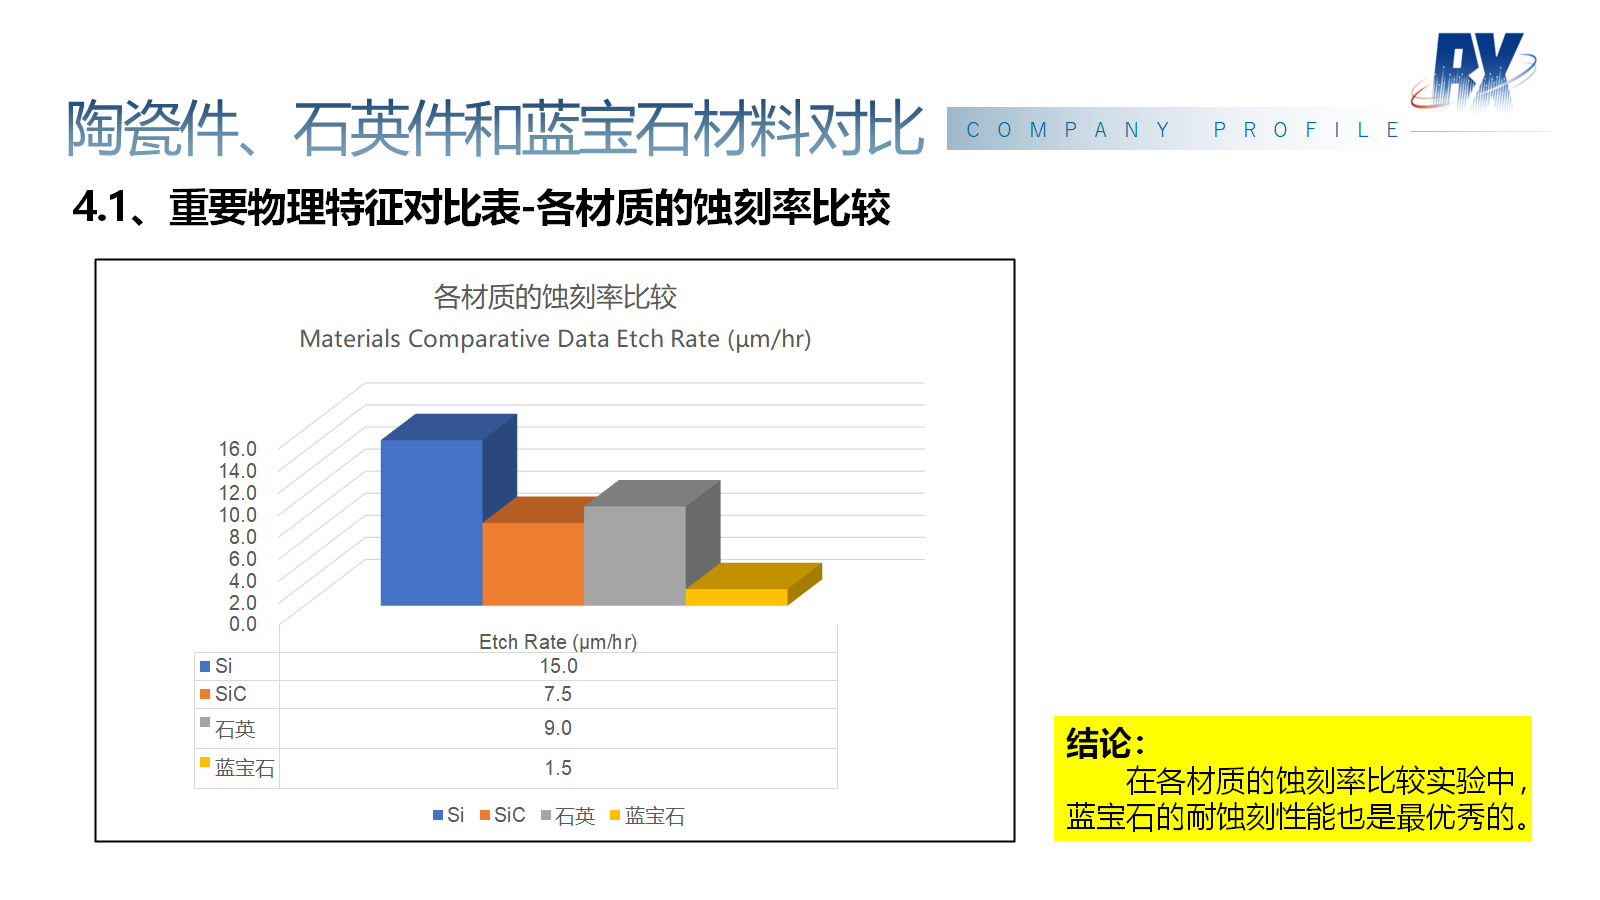Click the COMPANY PROFILE banner text

click(x=1182, y=130)
